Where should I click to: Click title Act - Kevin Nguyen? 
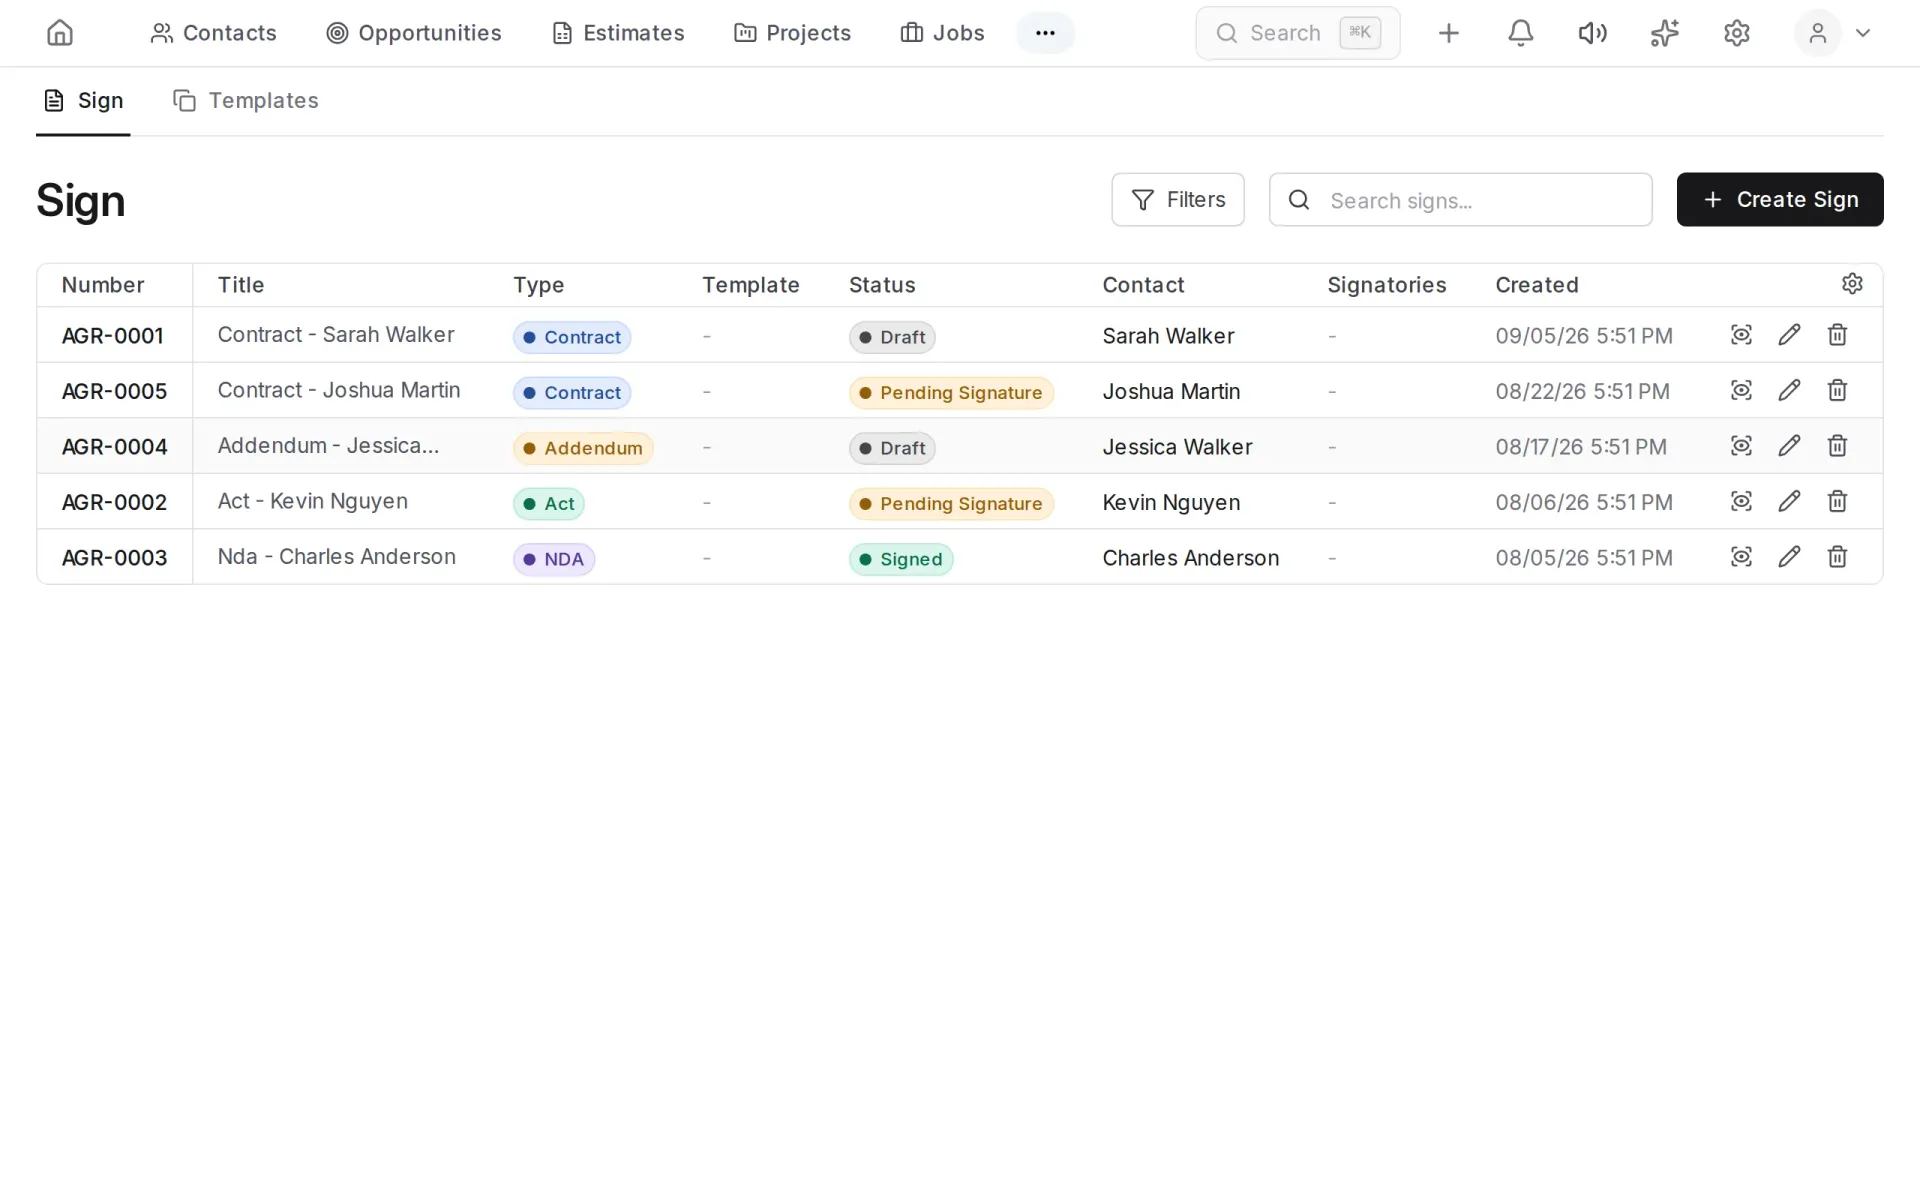click(x=313, y=501)
